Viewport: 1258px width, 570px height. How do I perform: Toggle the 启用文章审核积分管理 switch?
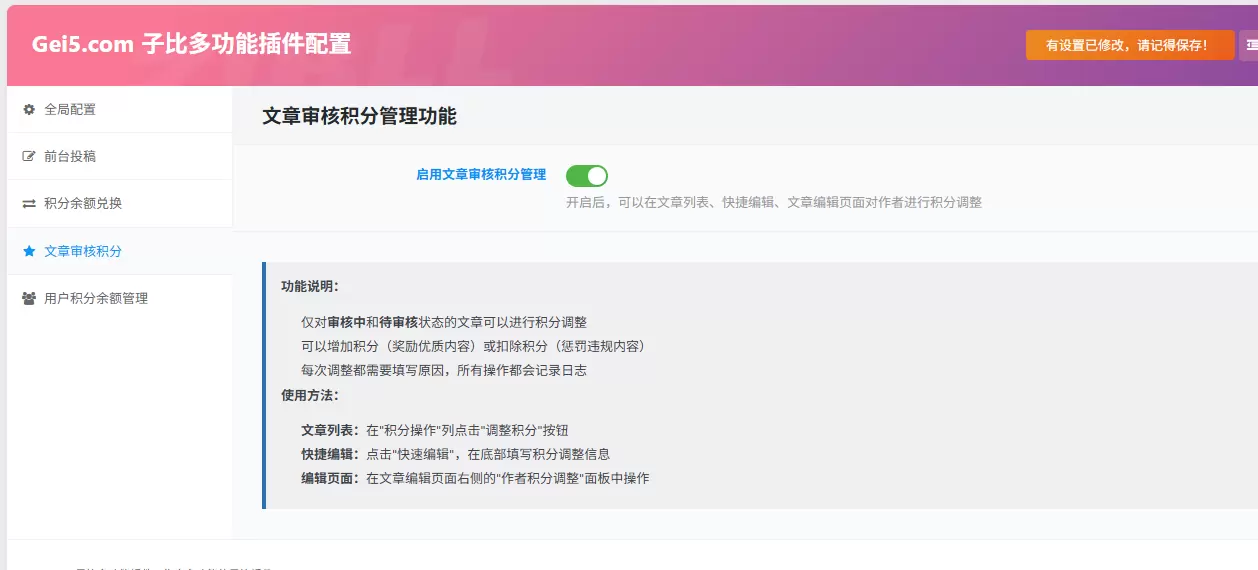coord(587,176)
